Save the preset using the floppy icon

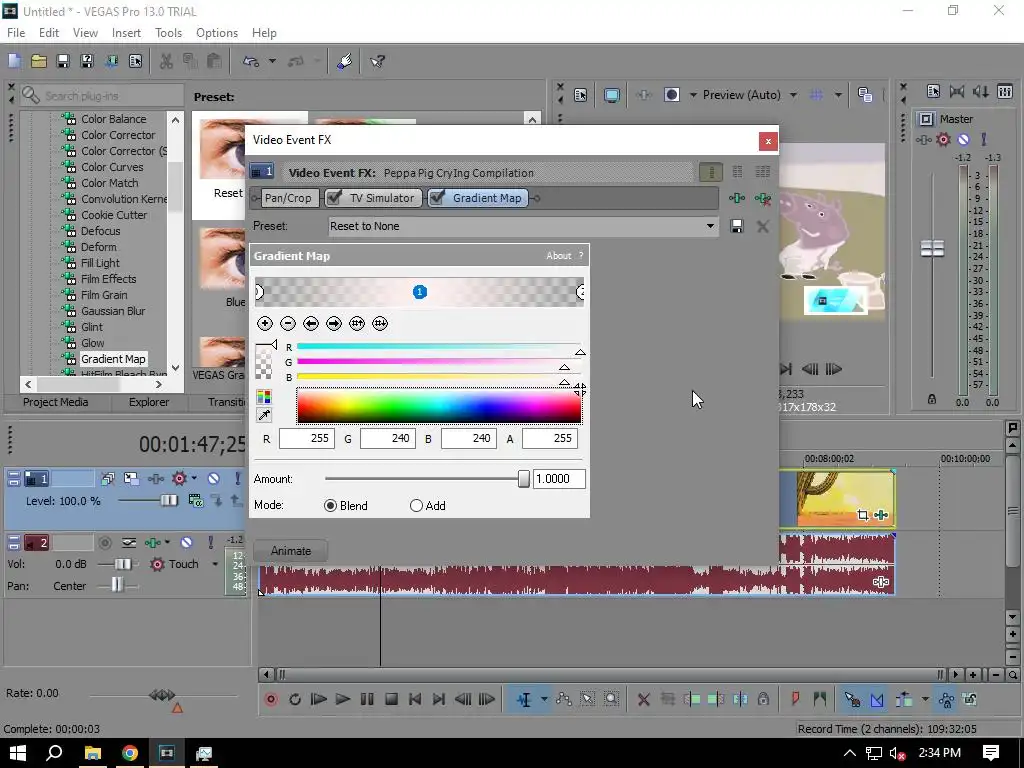click(737, 226)
